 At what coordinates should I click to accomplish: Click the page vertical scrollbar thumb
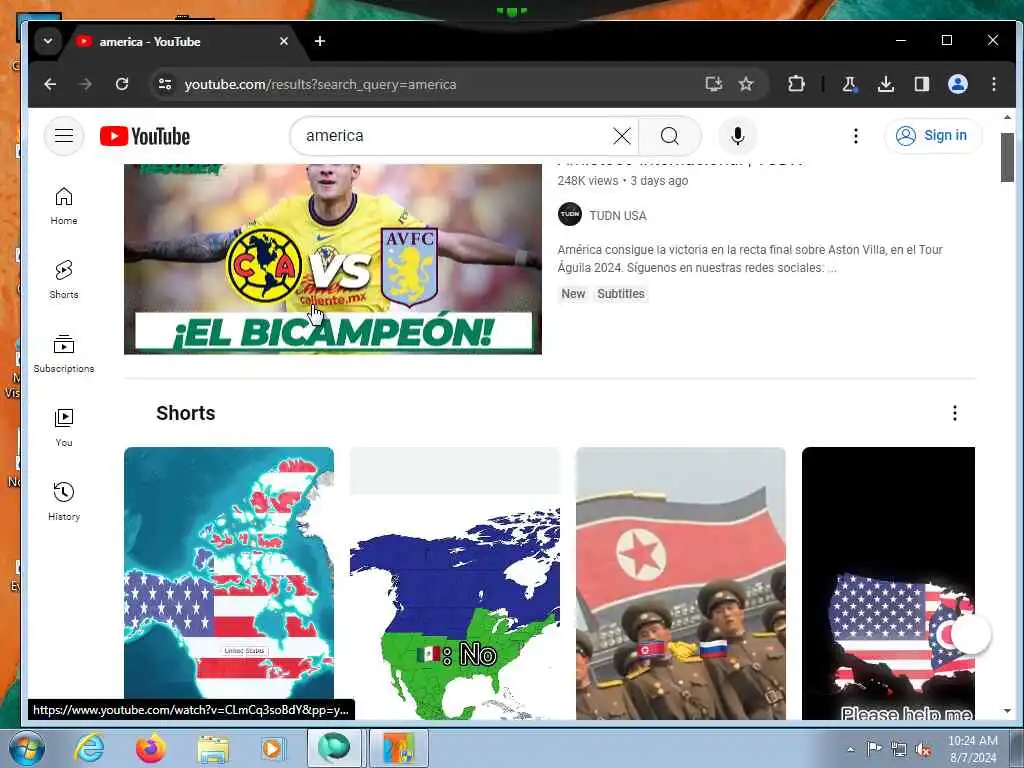(x=1007, y=157)
